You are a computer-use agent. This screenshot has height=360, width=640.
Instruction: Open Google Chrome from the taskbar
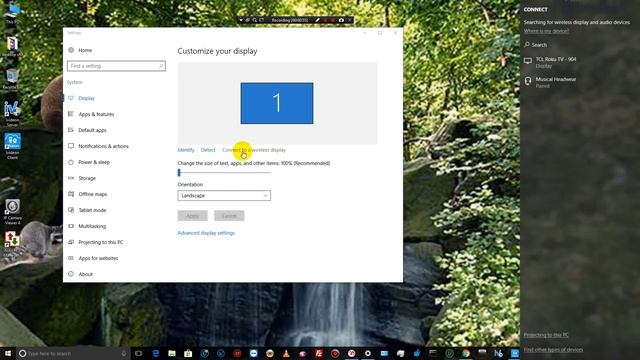click(x=466, y=353)
